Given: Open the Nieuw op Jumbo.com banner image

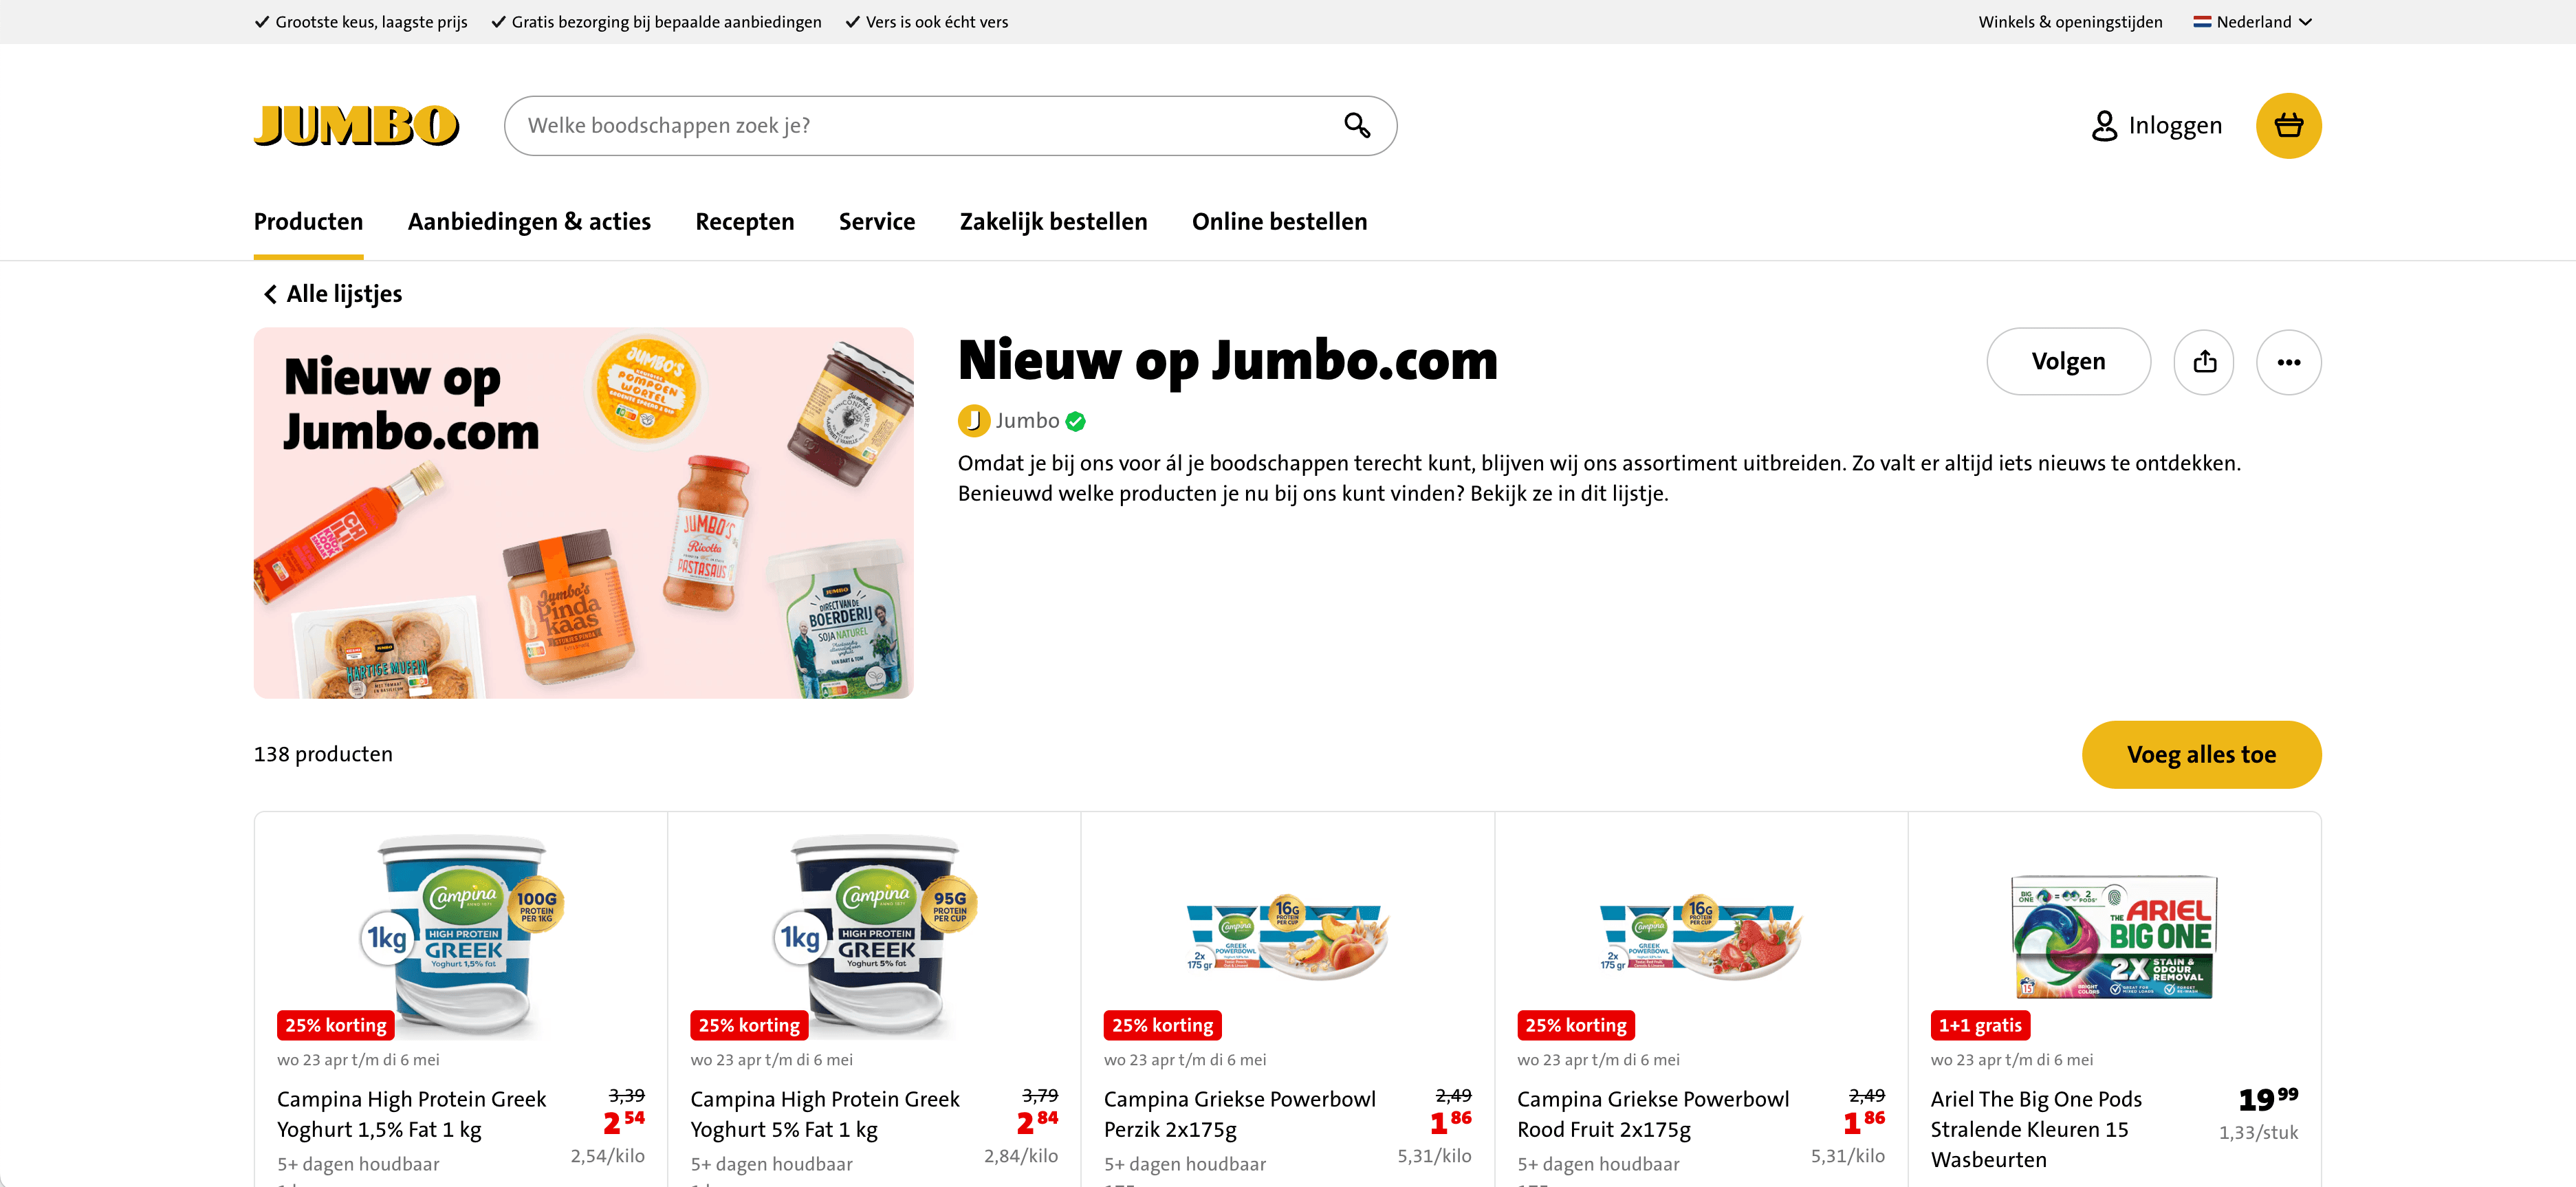Looking at the screenshot, I should point(583,513).
